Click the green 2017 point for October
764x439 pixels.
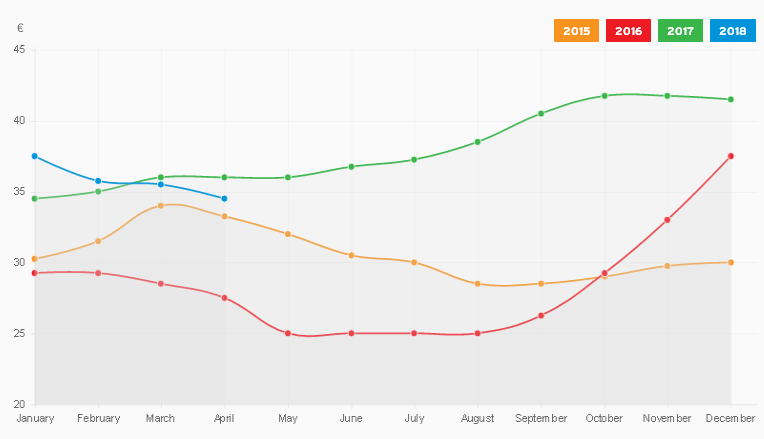tap(604, 96)
